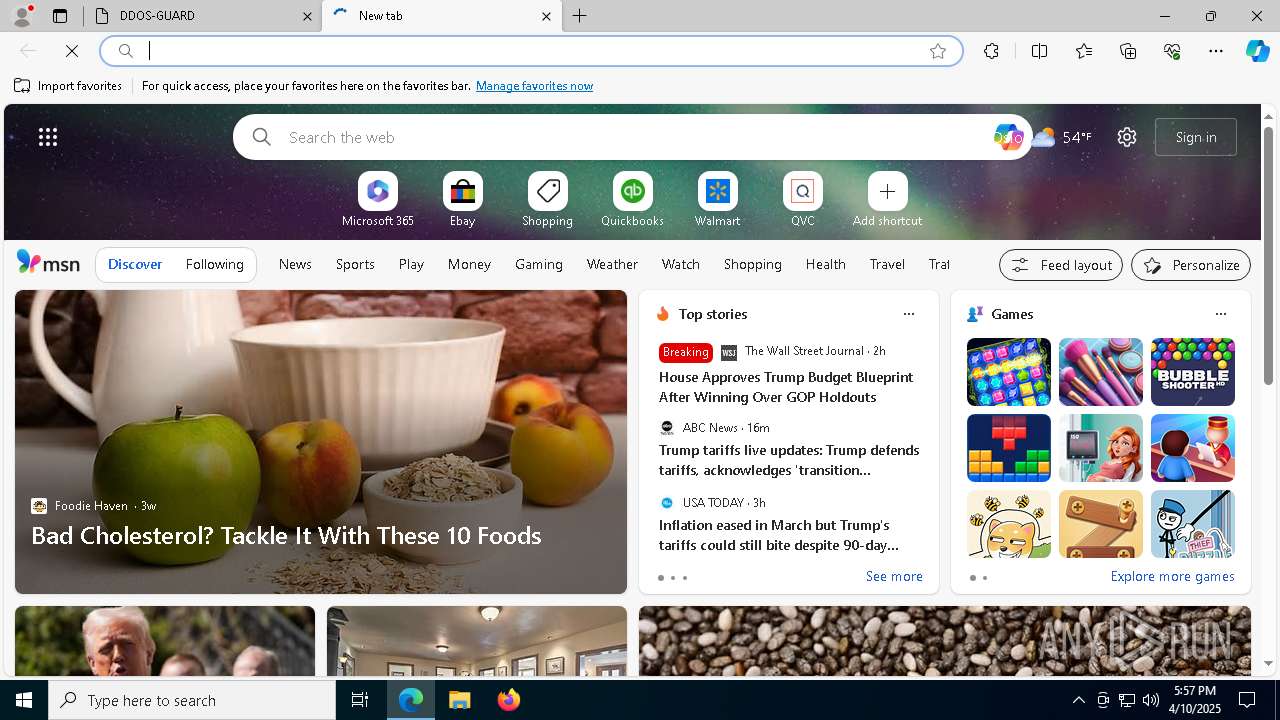The height and width of the screenshot is (720, 1280).
Task: Open the Quickbooks shortcut
Action: [632, 200]
